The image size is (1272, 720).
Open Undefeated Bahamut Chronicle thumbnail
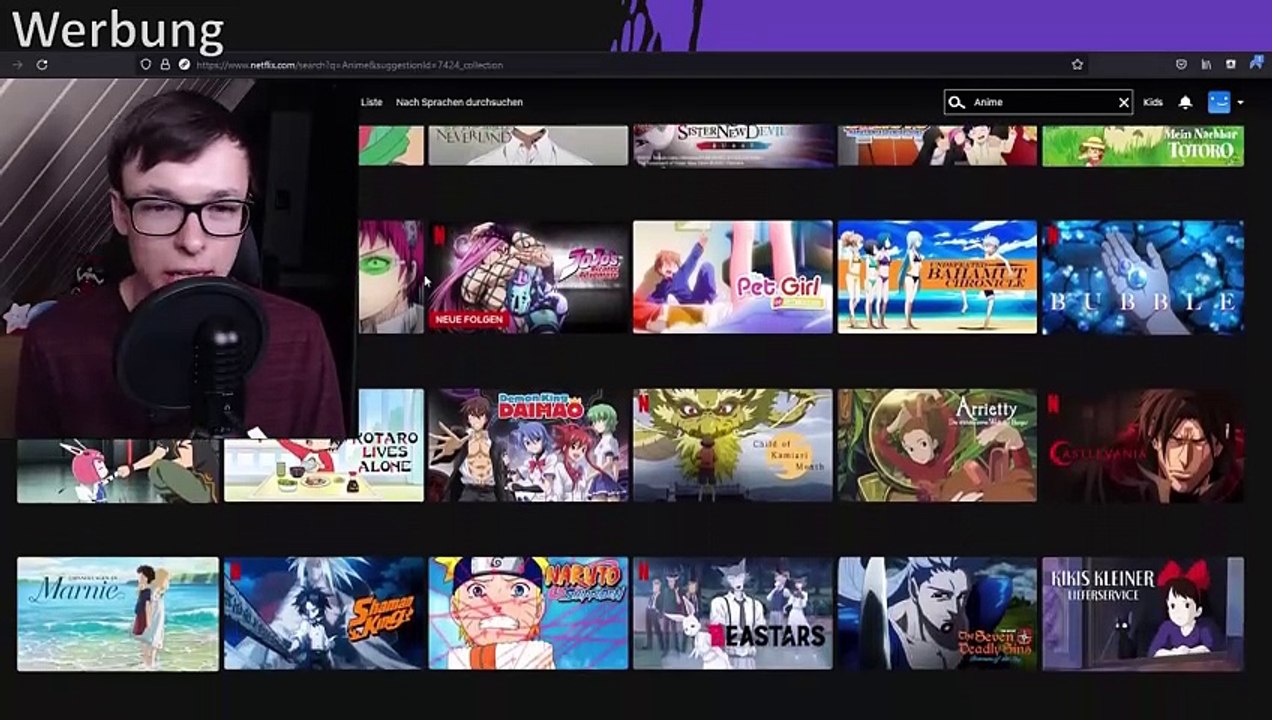(x=937, y=277)
